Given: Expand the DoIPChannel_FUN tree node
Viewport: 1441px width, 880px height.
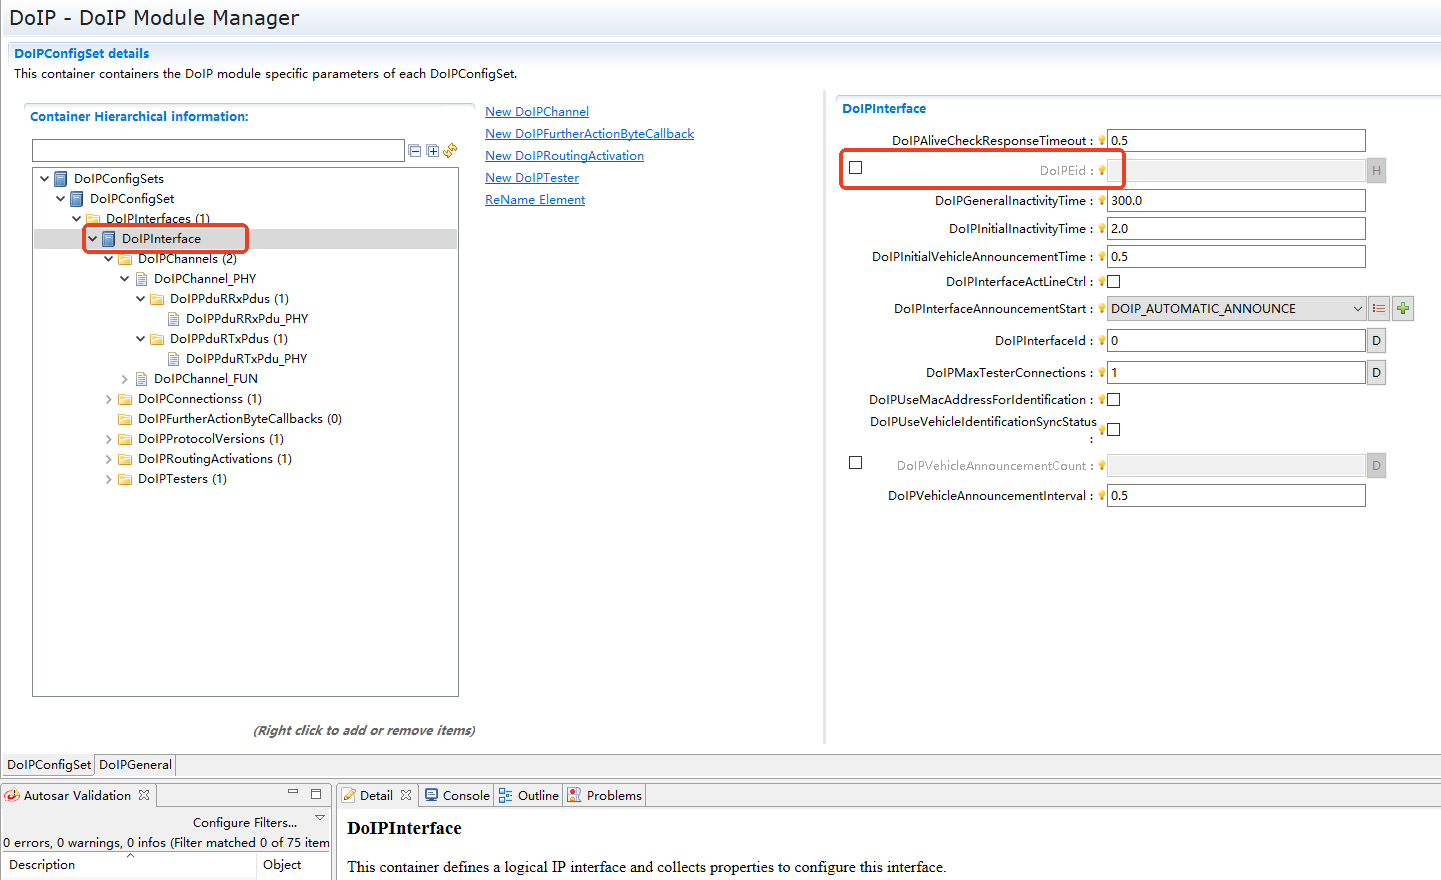Looking at the screenshot, I should pyautogui.click(x=125, y=379).
